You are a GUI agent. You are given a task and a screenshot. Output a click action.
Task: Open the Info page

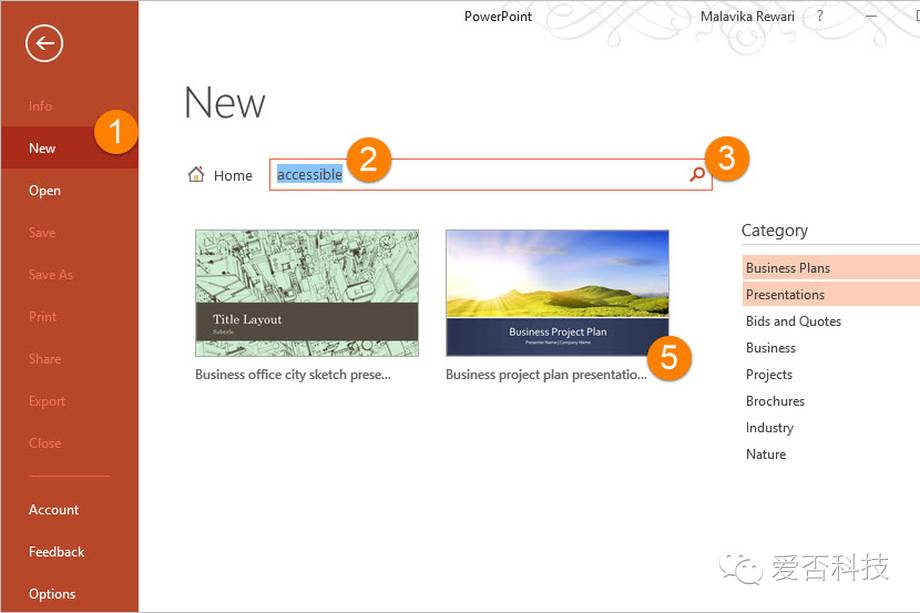(x=40, y=106)
